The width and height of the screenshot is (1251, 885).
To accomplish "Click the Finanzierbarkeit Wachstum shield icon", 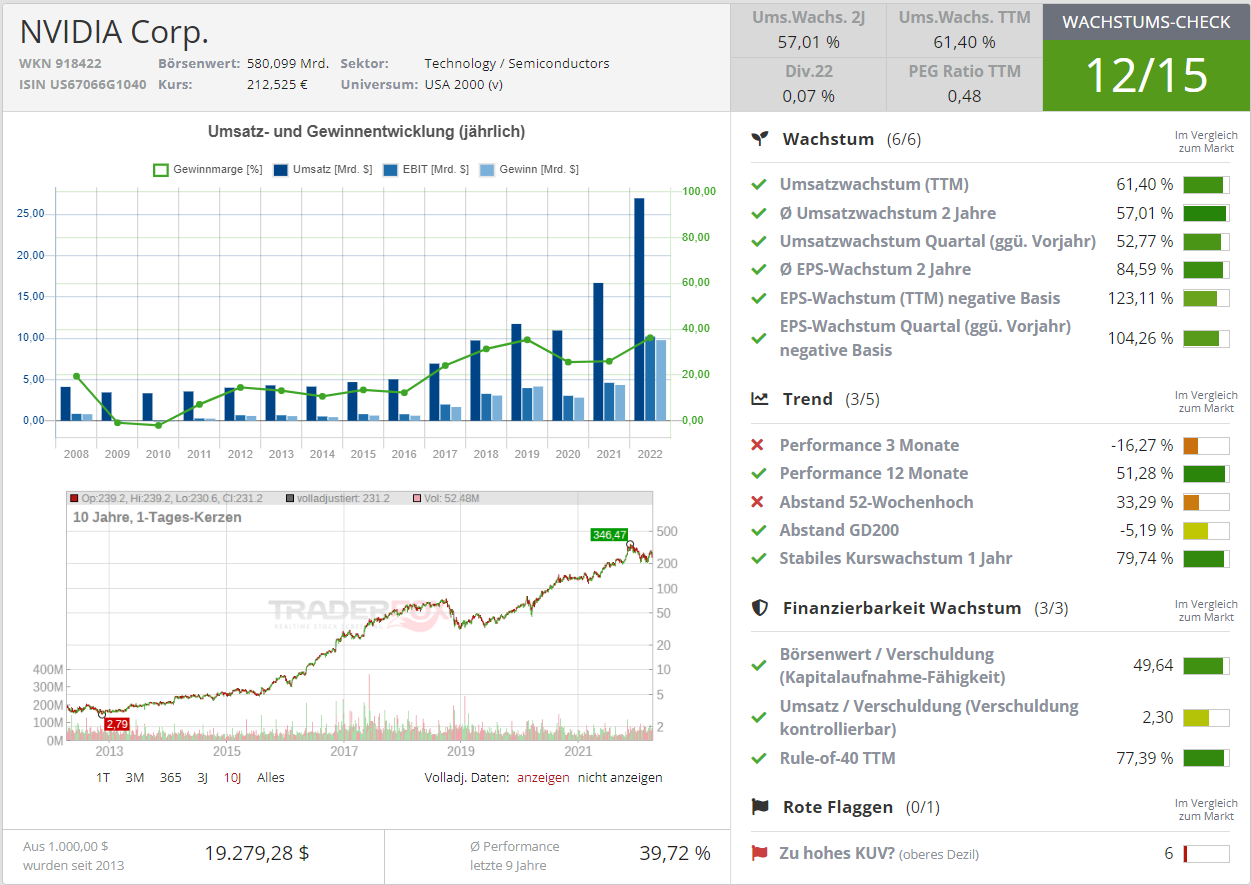I will point(761,608).
